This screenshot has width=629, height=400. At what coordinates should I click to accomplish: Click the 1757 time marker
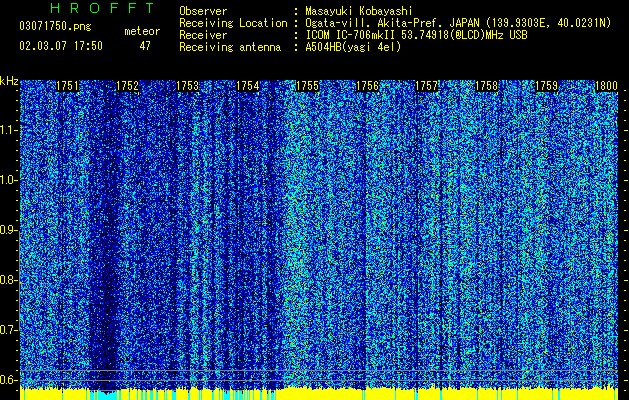(426, 86)
